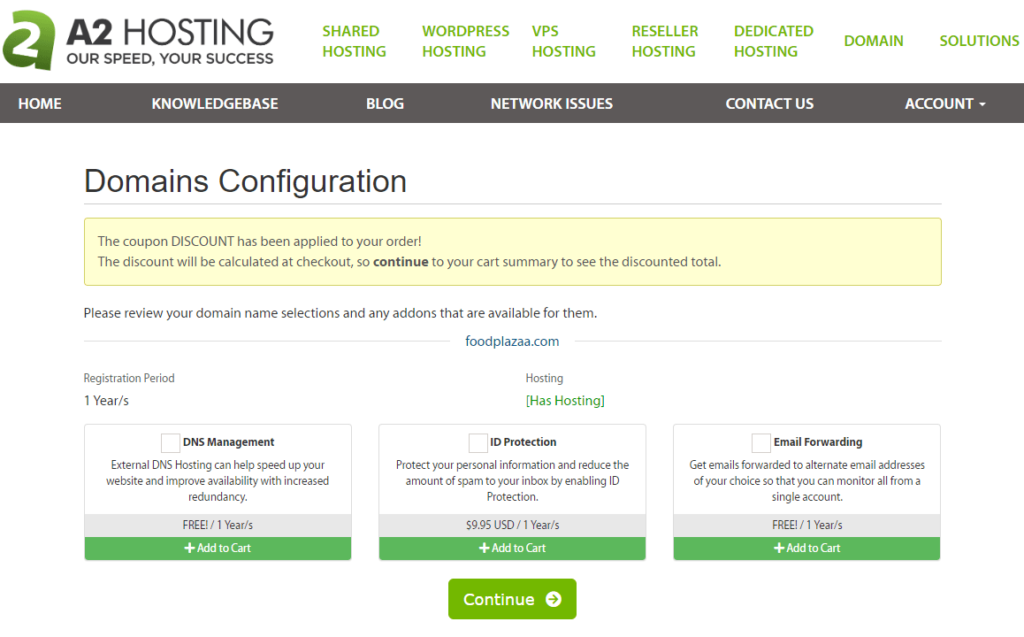Image resolution: width=1024 pixels, height=637 pixels.
Task: Visit the Blog link
Action: pos(385,103)
